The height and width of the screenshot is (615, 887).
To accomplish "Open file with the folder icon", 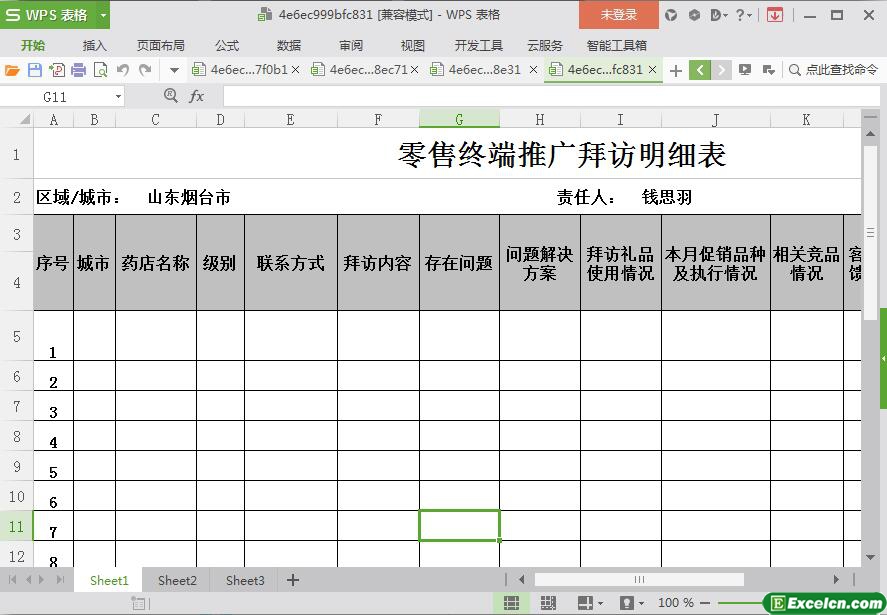I will tap(12, 70).
